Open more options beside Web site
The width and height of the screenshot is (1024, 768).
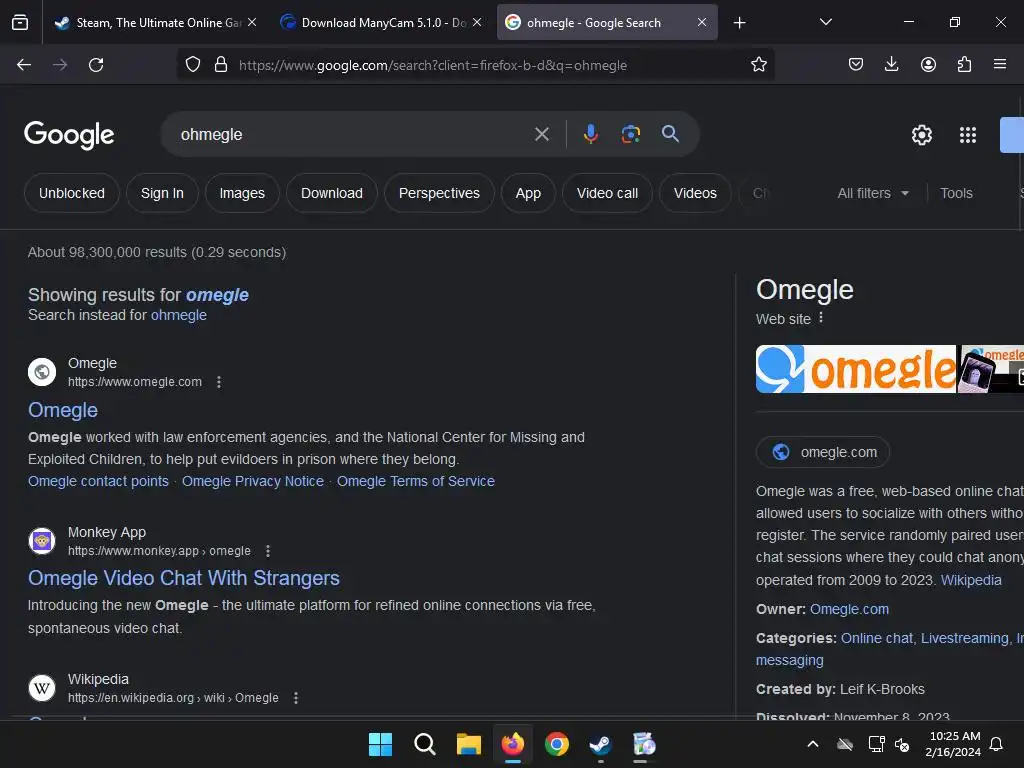pyautogui.click(x=821, y=318)
